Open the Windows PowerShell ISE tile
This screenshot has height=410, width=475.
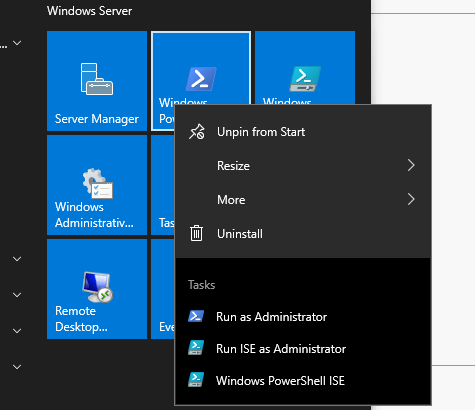[305, 67]
